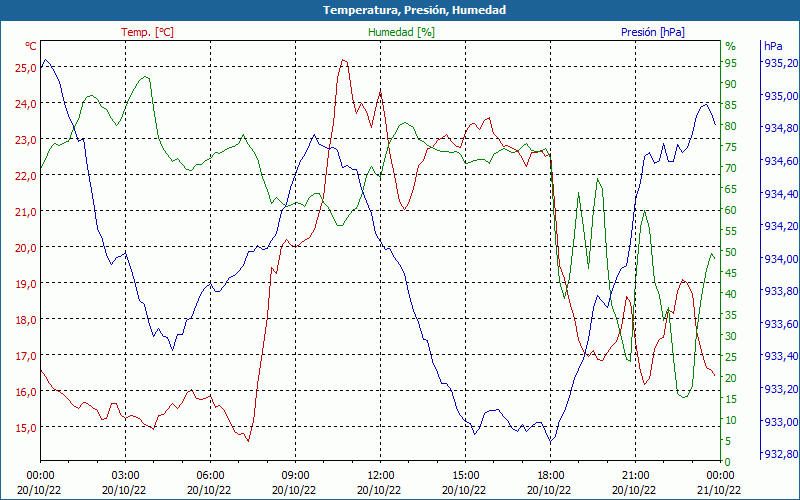Click the blue 'Presión [hPa]' legend label

tap(653, 32)
